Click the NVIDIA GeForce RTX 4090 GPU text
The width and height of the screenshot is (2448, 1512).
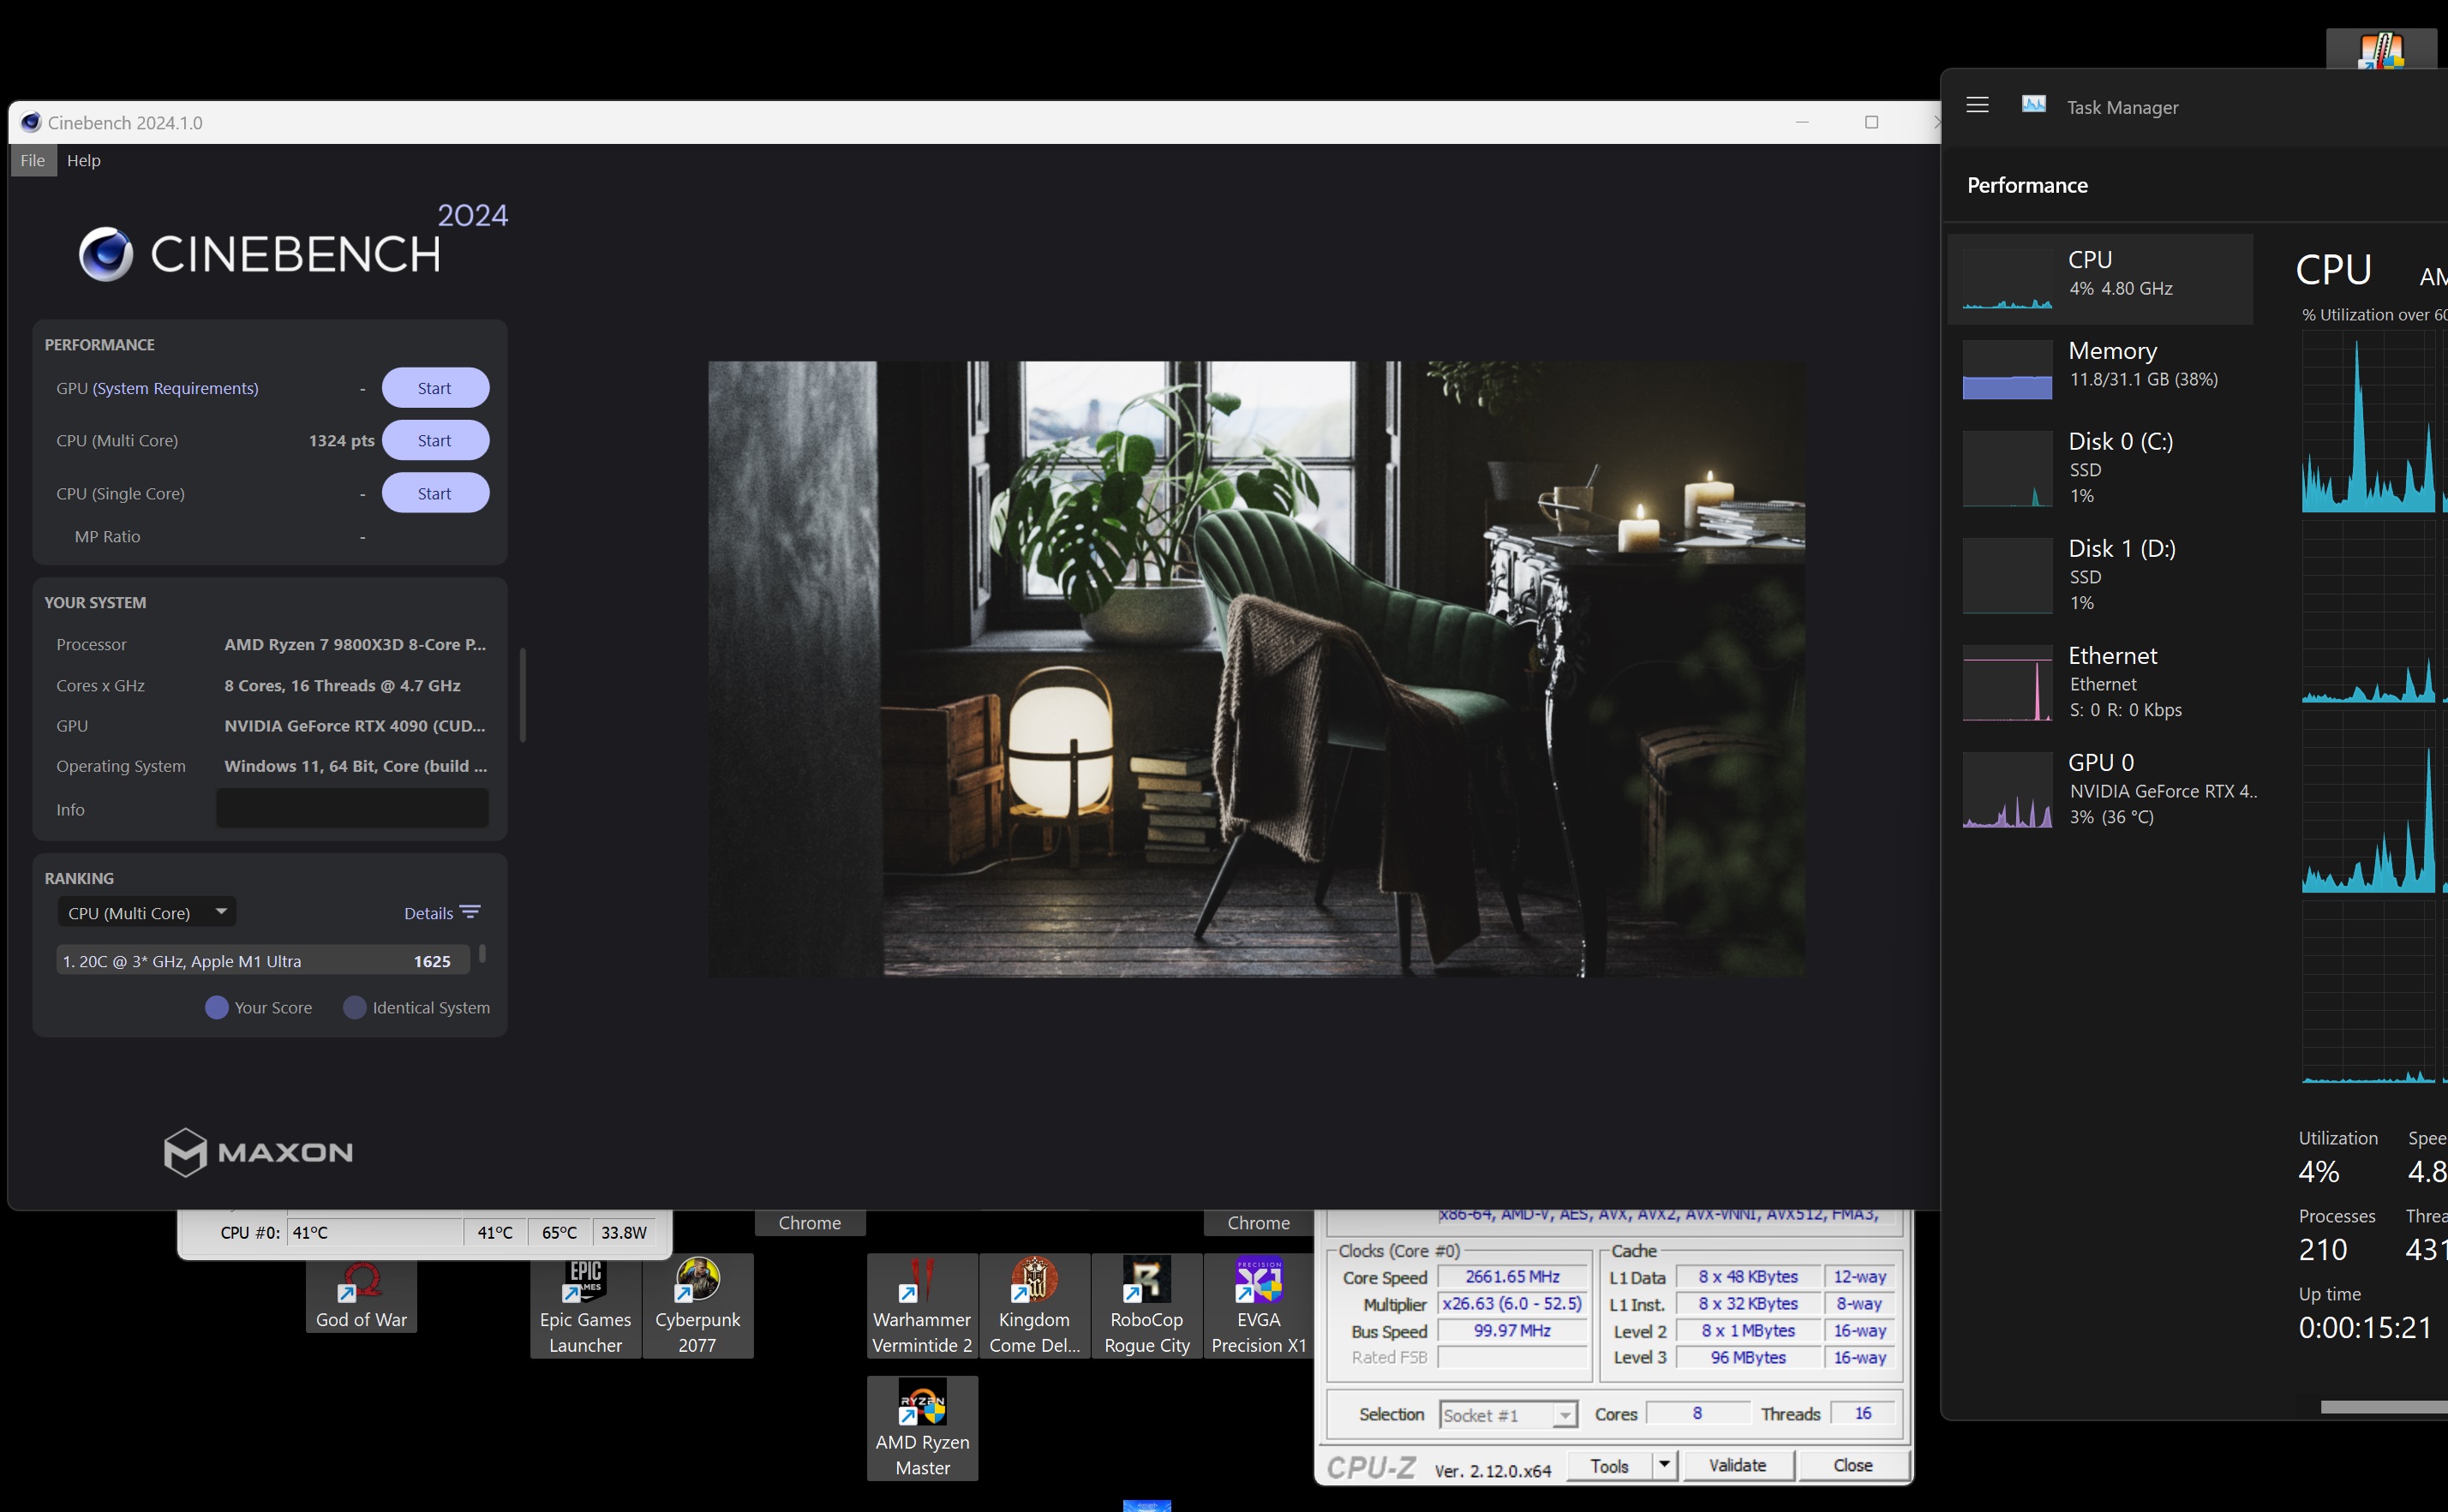click(355, 725)
